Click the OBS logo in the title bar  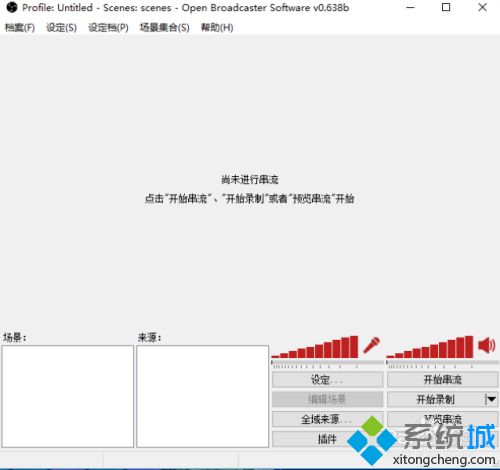12,7
